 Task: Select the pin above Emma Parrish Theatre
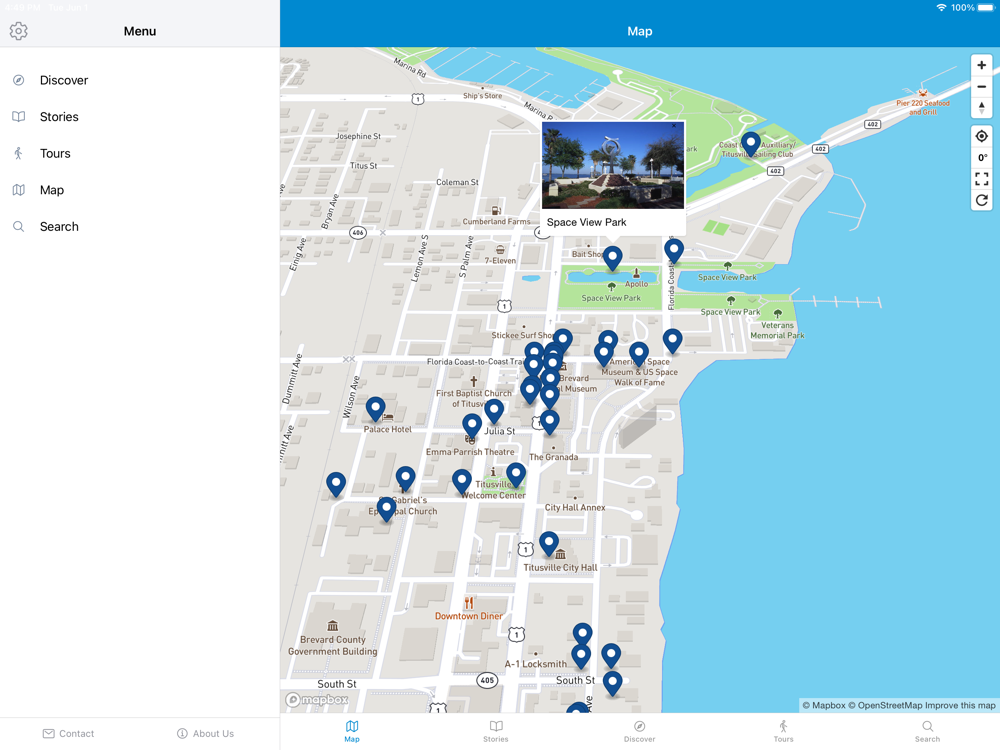click(x=471, y=426)
